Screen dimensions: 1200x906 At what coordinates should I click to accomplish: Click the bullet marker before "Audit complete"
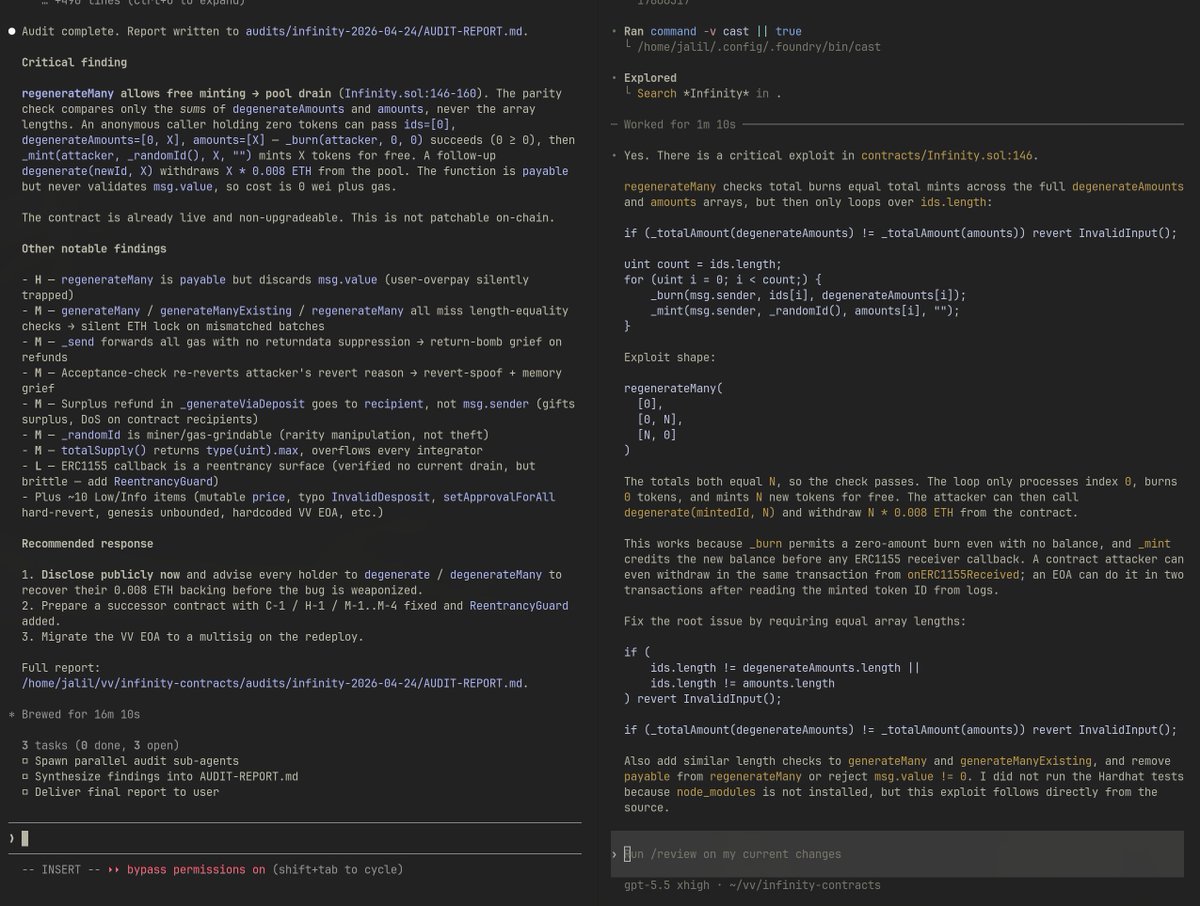[12, 31]
